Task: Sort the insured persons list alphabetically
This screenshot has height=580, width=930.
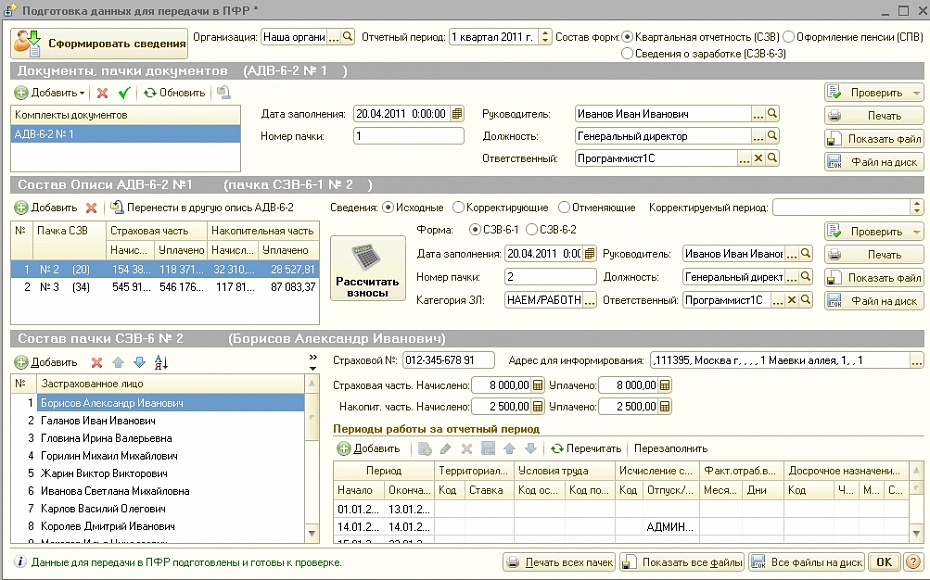Action: (161, 362)
